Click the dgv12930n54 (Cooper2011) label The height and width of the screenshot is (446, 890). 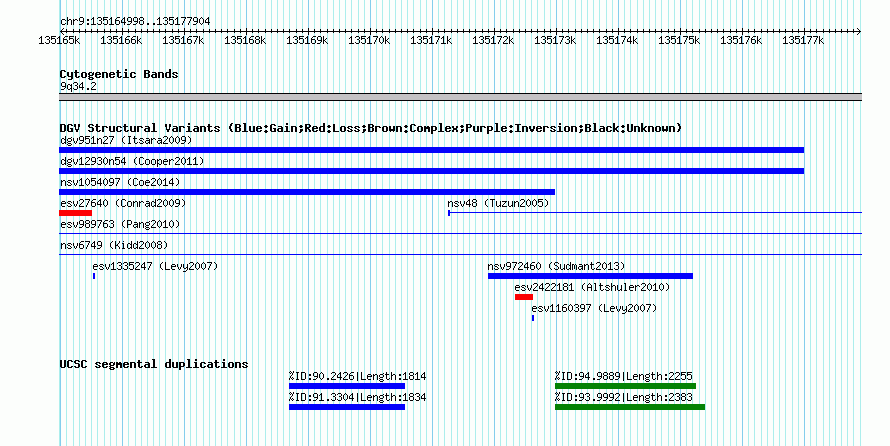click(132, 161)
